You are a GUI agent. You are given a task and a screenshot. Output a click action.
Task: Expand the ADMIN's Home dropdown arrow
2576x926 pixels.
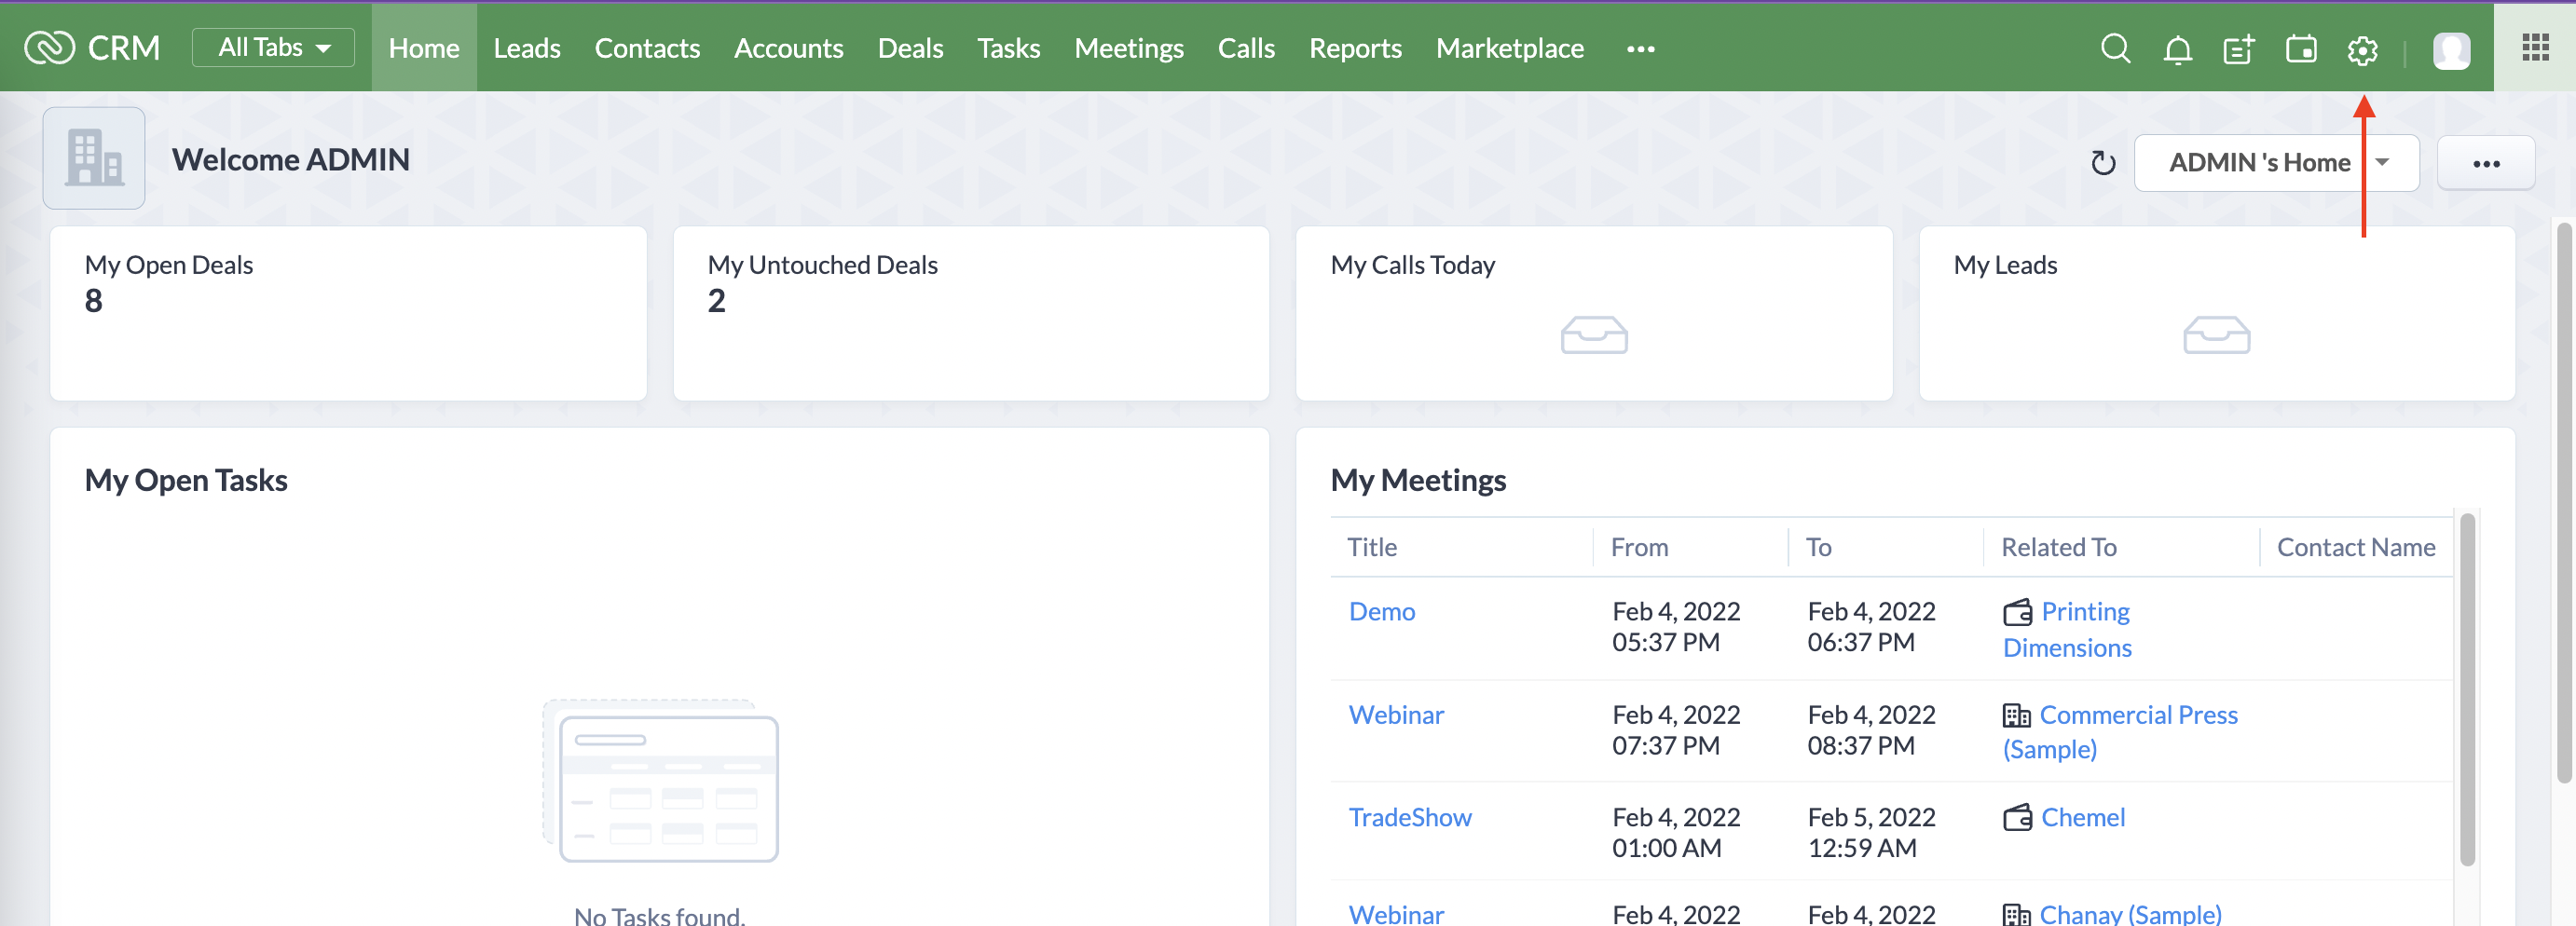point(2383,162)
